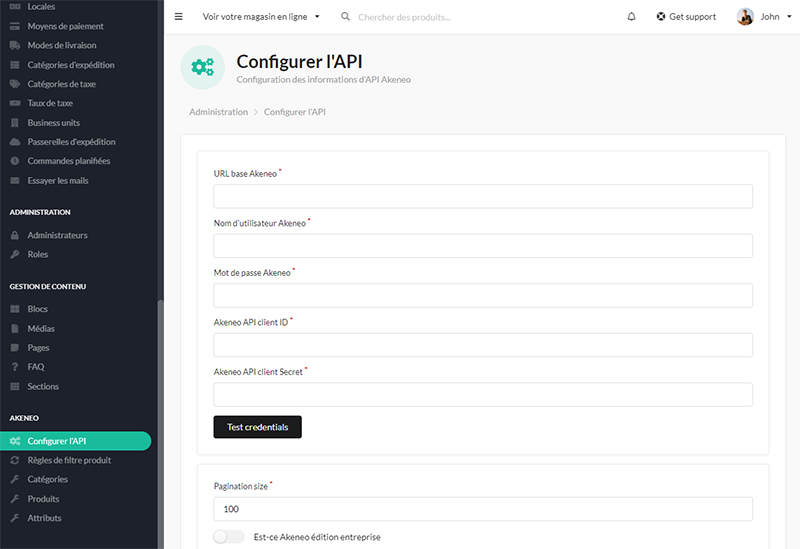Image resolution: width=800 pixels, height=549 pixels.
Task: Click the Commandes planifiées clock icon
Action: click(15, 161)
